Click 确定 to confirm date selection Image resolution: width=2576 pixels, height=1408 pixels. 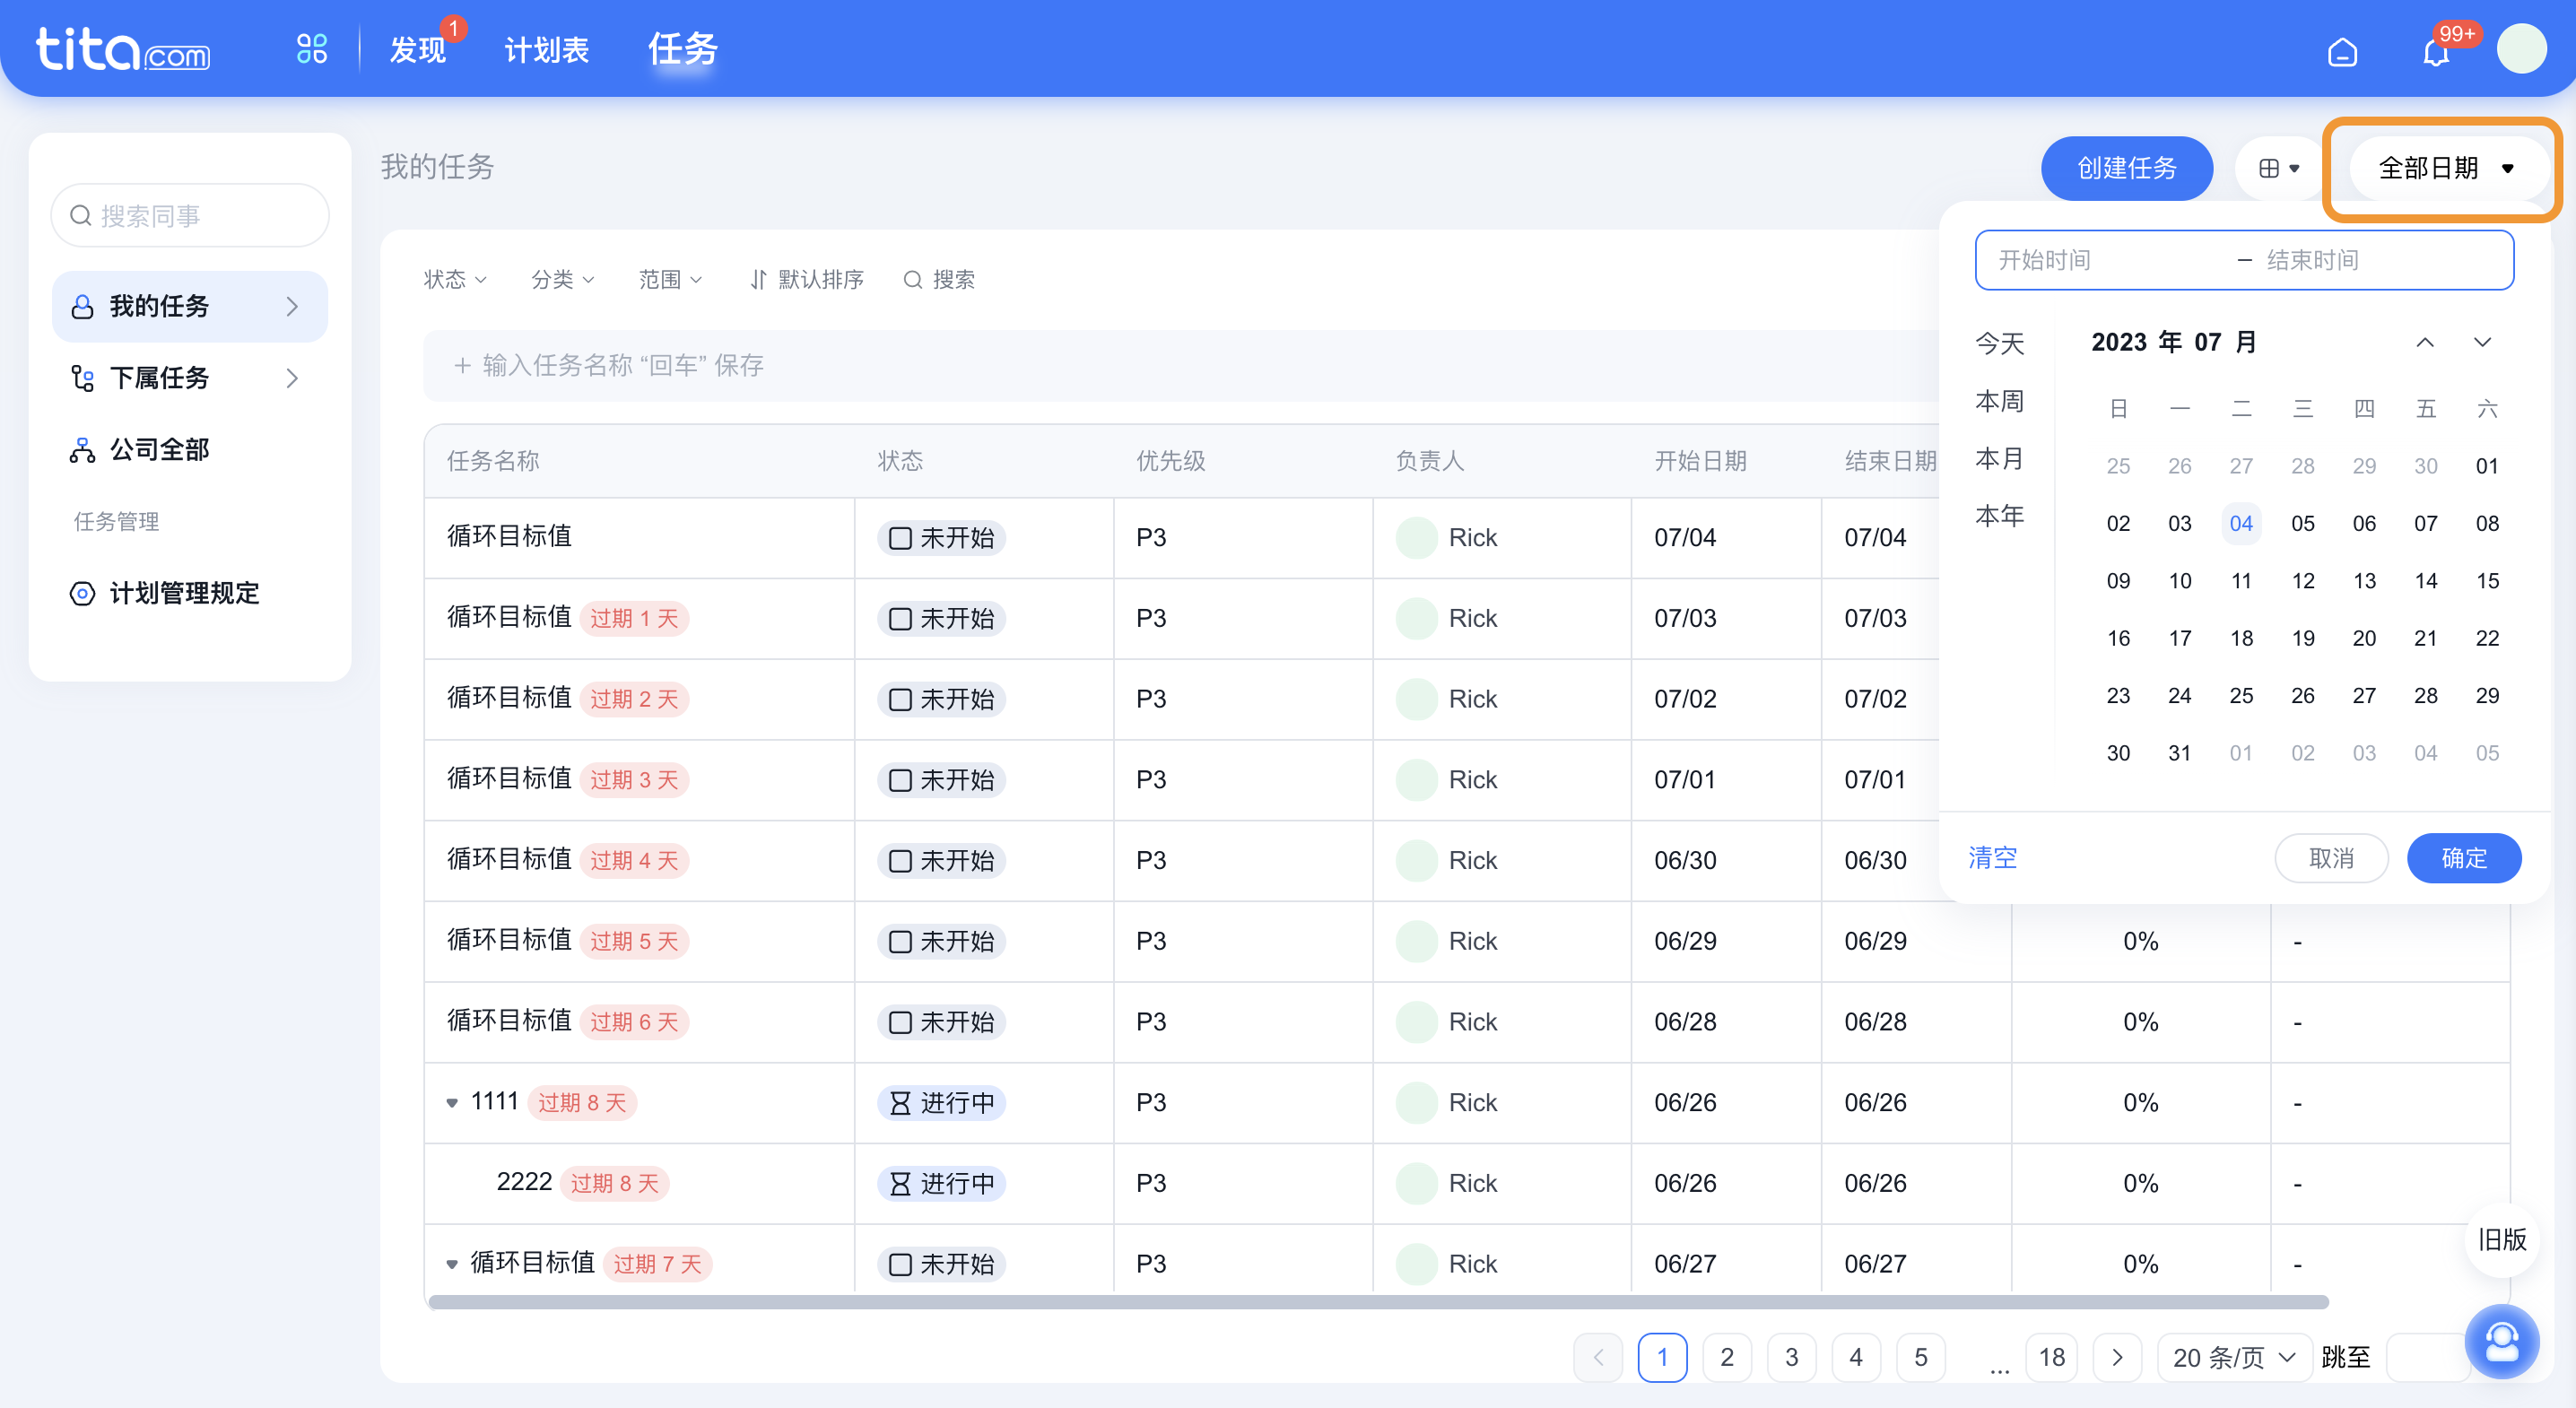point(2463,856)
